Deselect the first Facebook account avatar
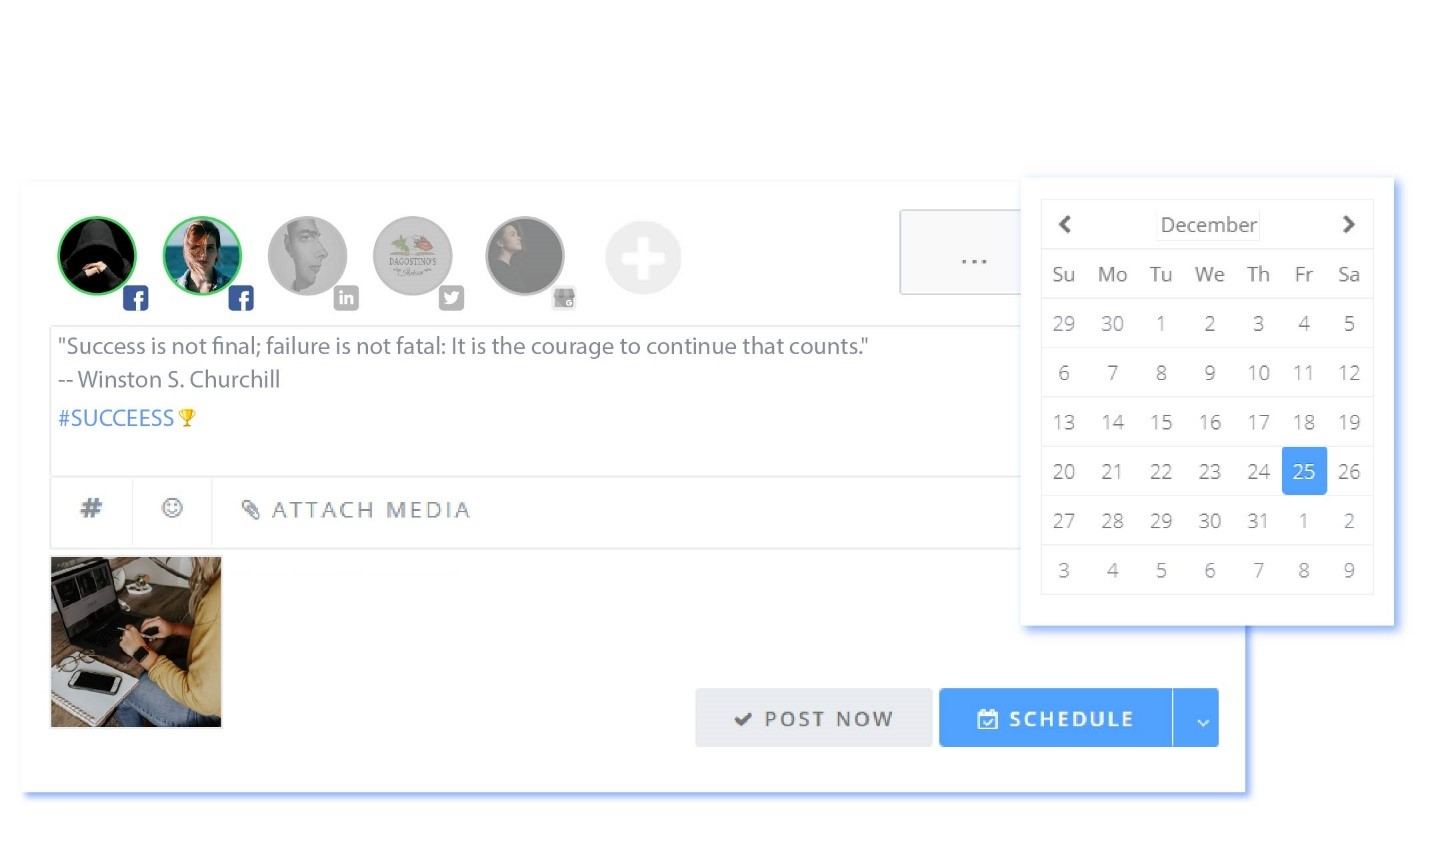 click(96, 255)
